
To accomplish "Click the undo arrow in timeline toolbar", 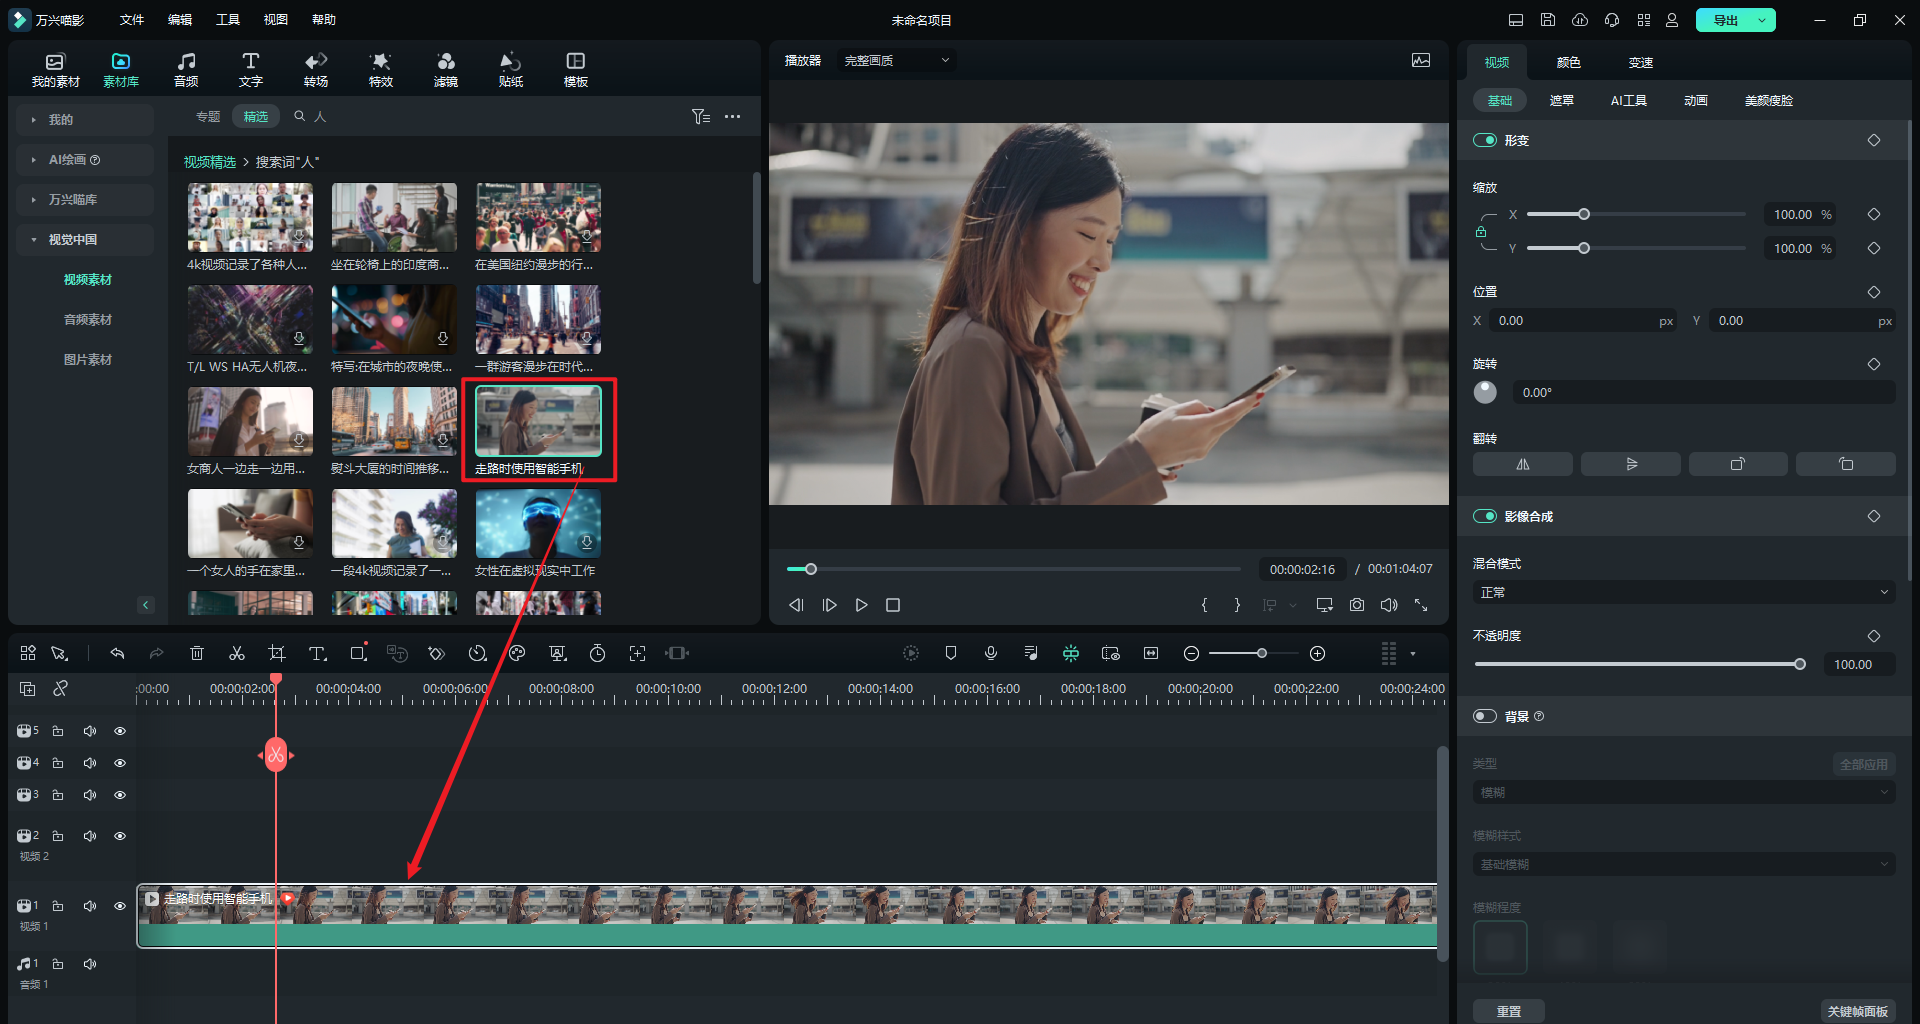I will (x=117, y=653).
